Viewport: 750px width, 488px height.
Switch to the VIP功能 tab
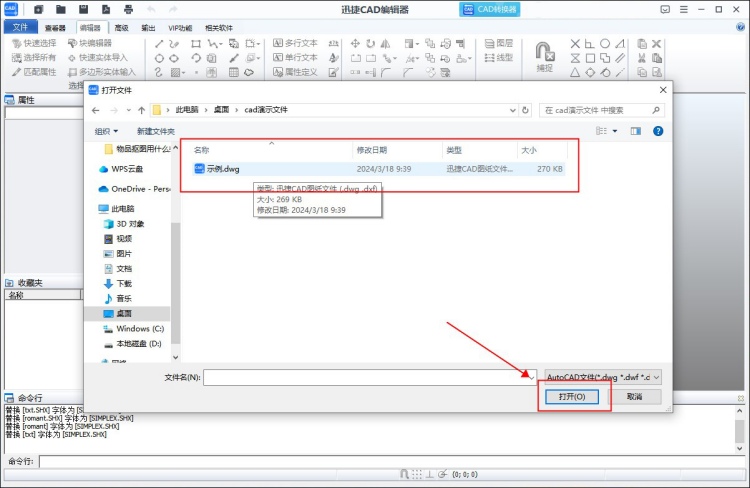point(180,28)
